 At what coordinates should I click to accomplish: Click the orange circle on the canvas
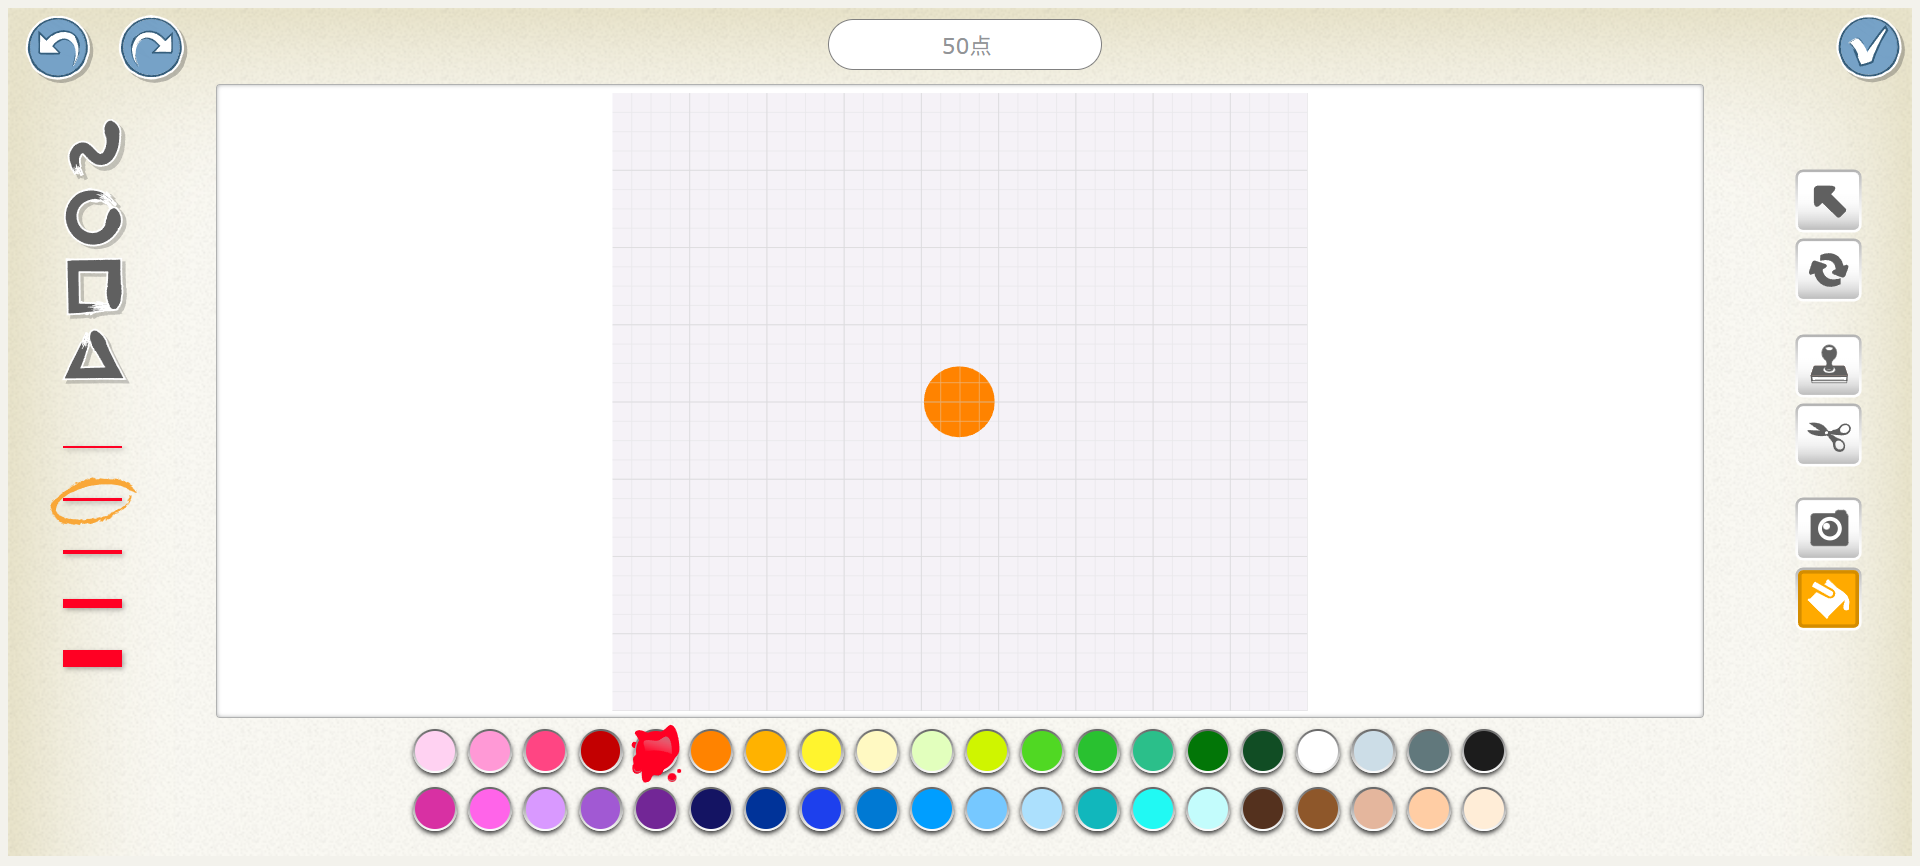[x=959, y=402]
